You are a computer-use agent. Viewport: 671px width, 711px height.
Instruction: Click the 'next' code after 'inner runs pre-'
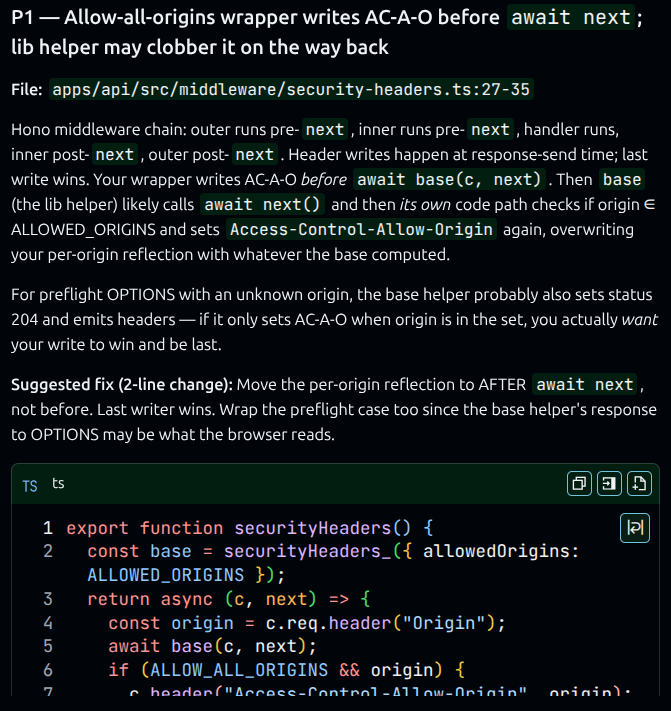tap(490, 130)
